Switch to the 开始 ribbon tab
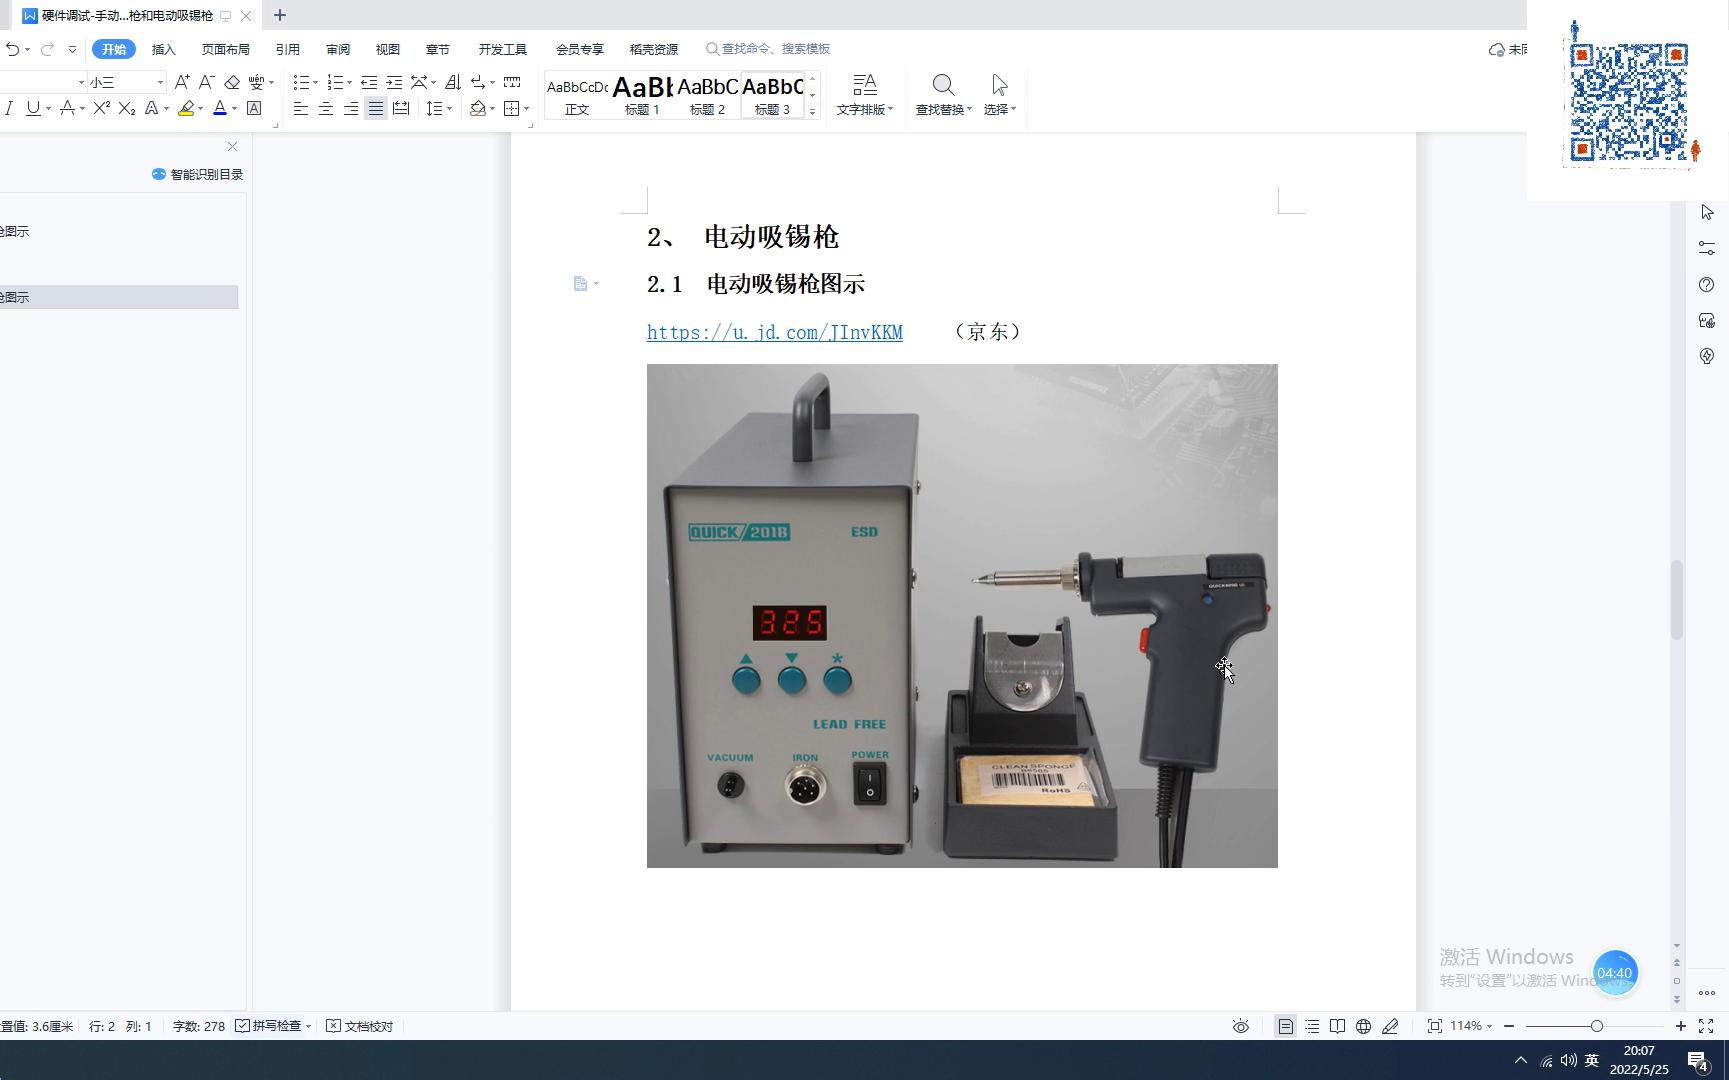Screen dimensions: 1729x1080 114,49
